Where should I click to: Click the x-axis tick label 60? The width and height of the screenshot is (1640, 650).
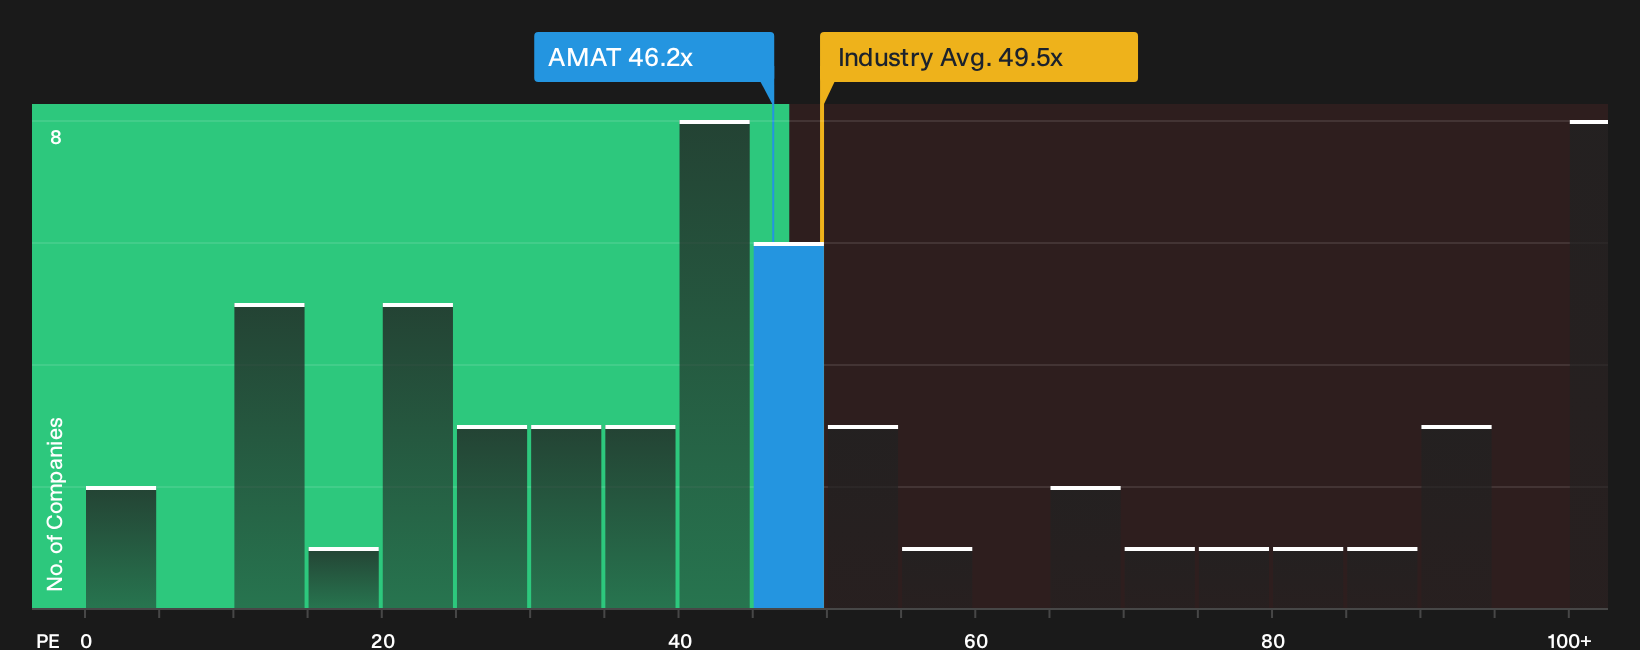(976, 640)
